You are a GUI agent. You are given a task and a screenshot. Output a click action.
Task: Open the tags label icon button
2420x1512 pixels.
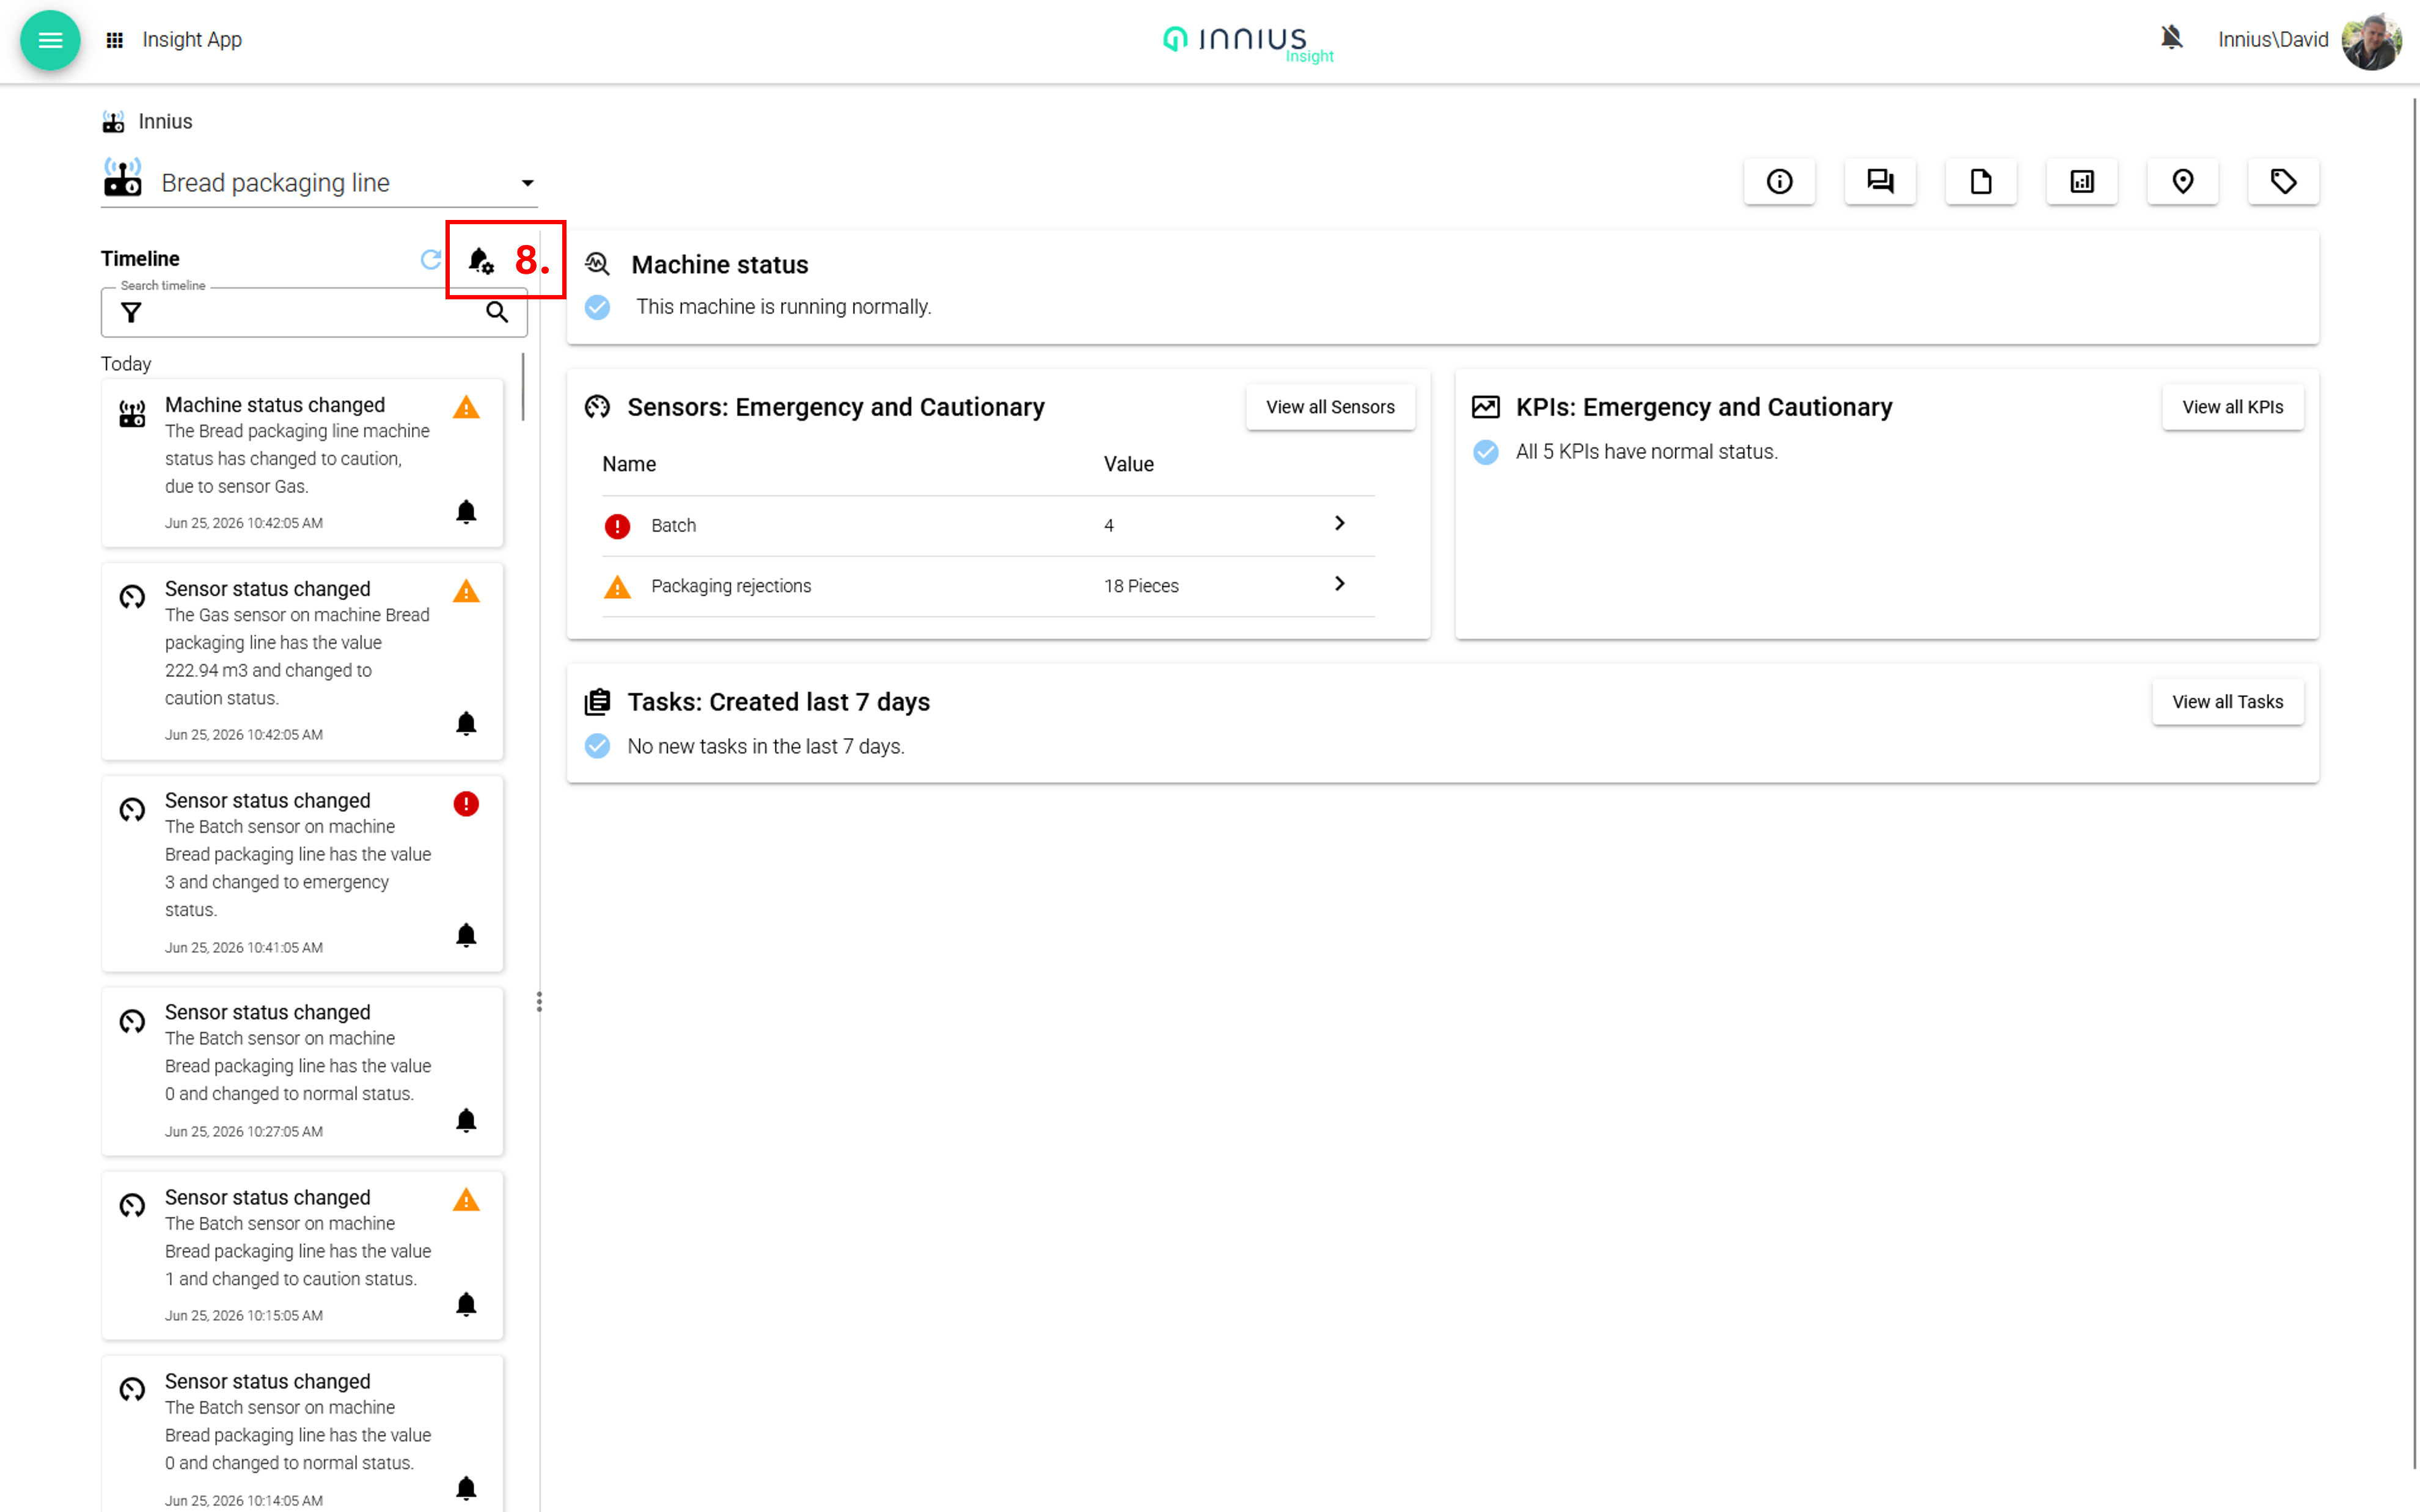click(2284, 181)
